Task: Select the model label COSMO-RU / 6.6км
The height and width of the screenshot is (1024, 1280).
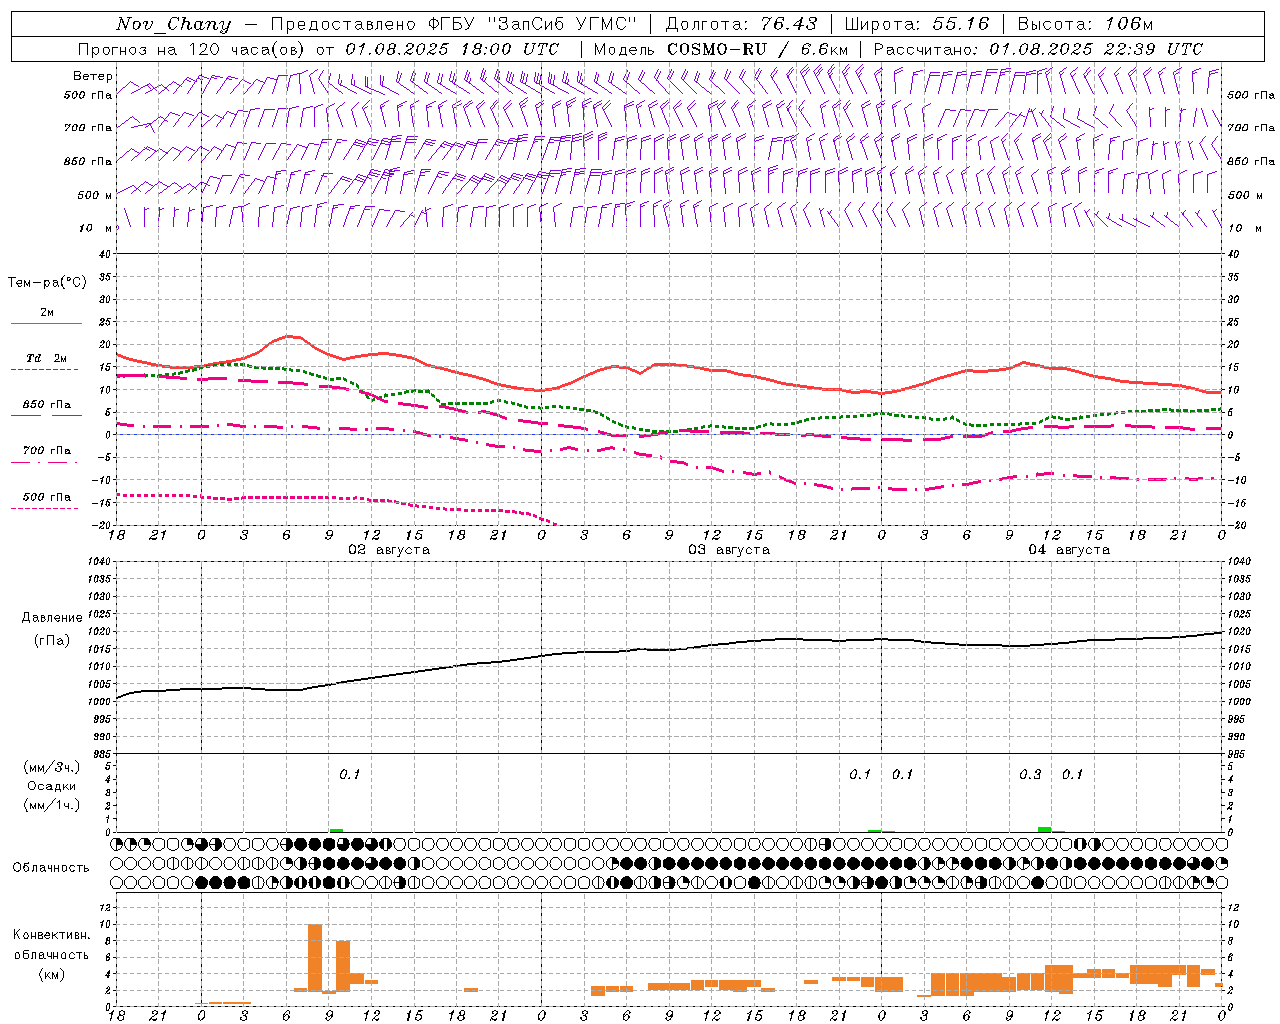Action: pyautogui.click(x=757, y=49)
